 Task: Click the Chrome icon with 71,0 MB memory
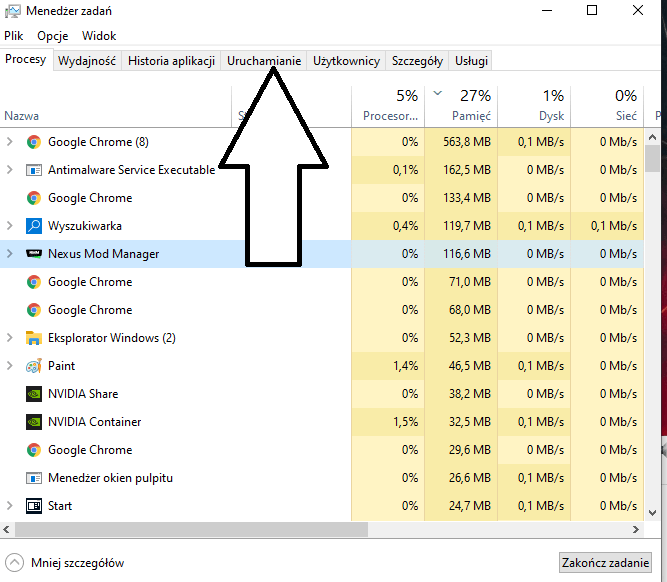[x=34, y=282]
